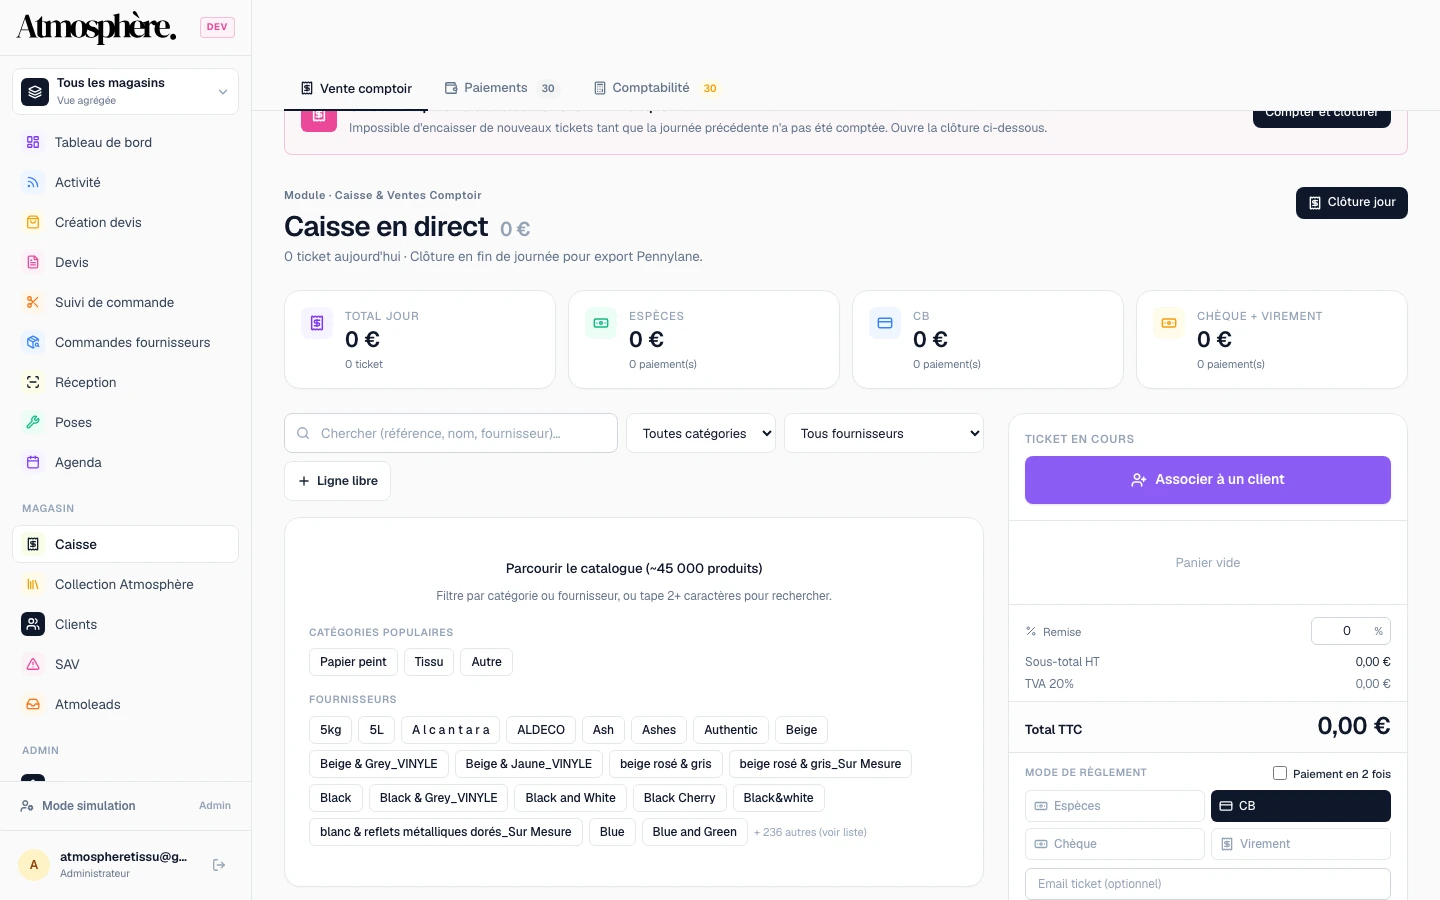1440x900 pixels.
Task: Click the Clients people icon
Action: [x=33, y=624]
